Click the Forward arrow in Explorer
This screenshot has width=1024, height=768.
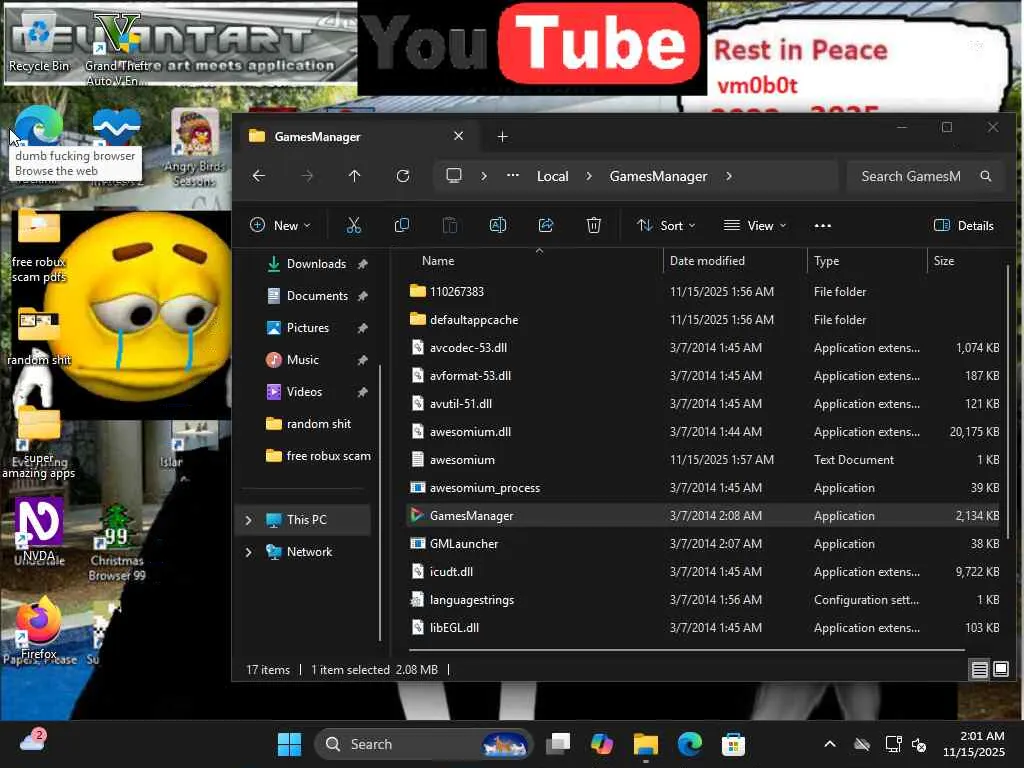coord(307,176)
